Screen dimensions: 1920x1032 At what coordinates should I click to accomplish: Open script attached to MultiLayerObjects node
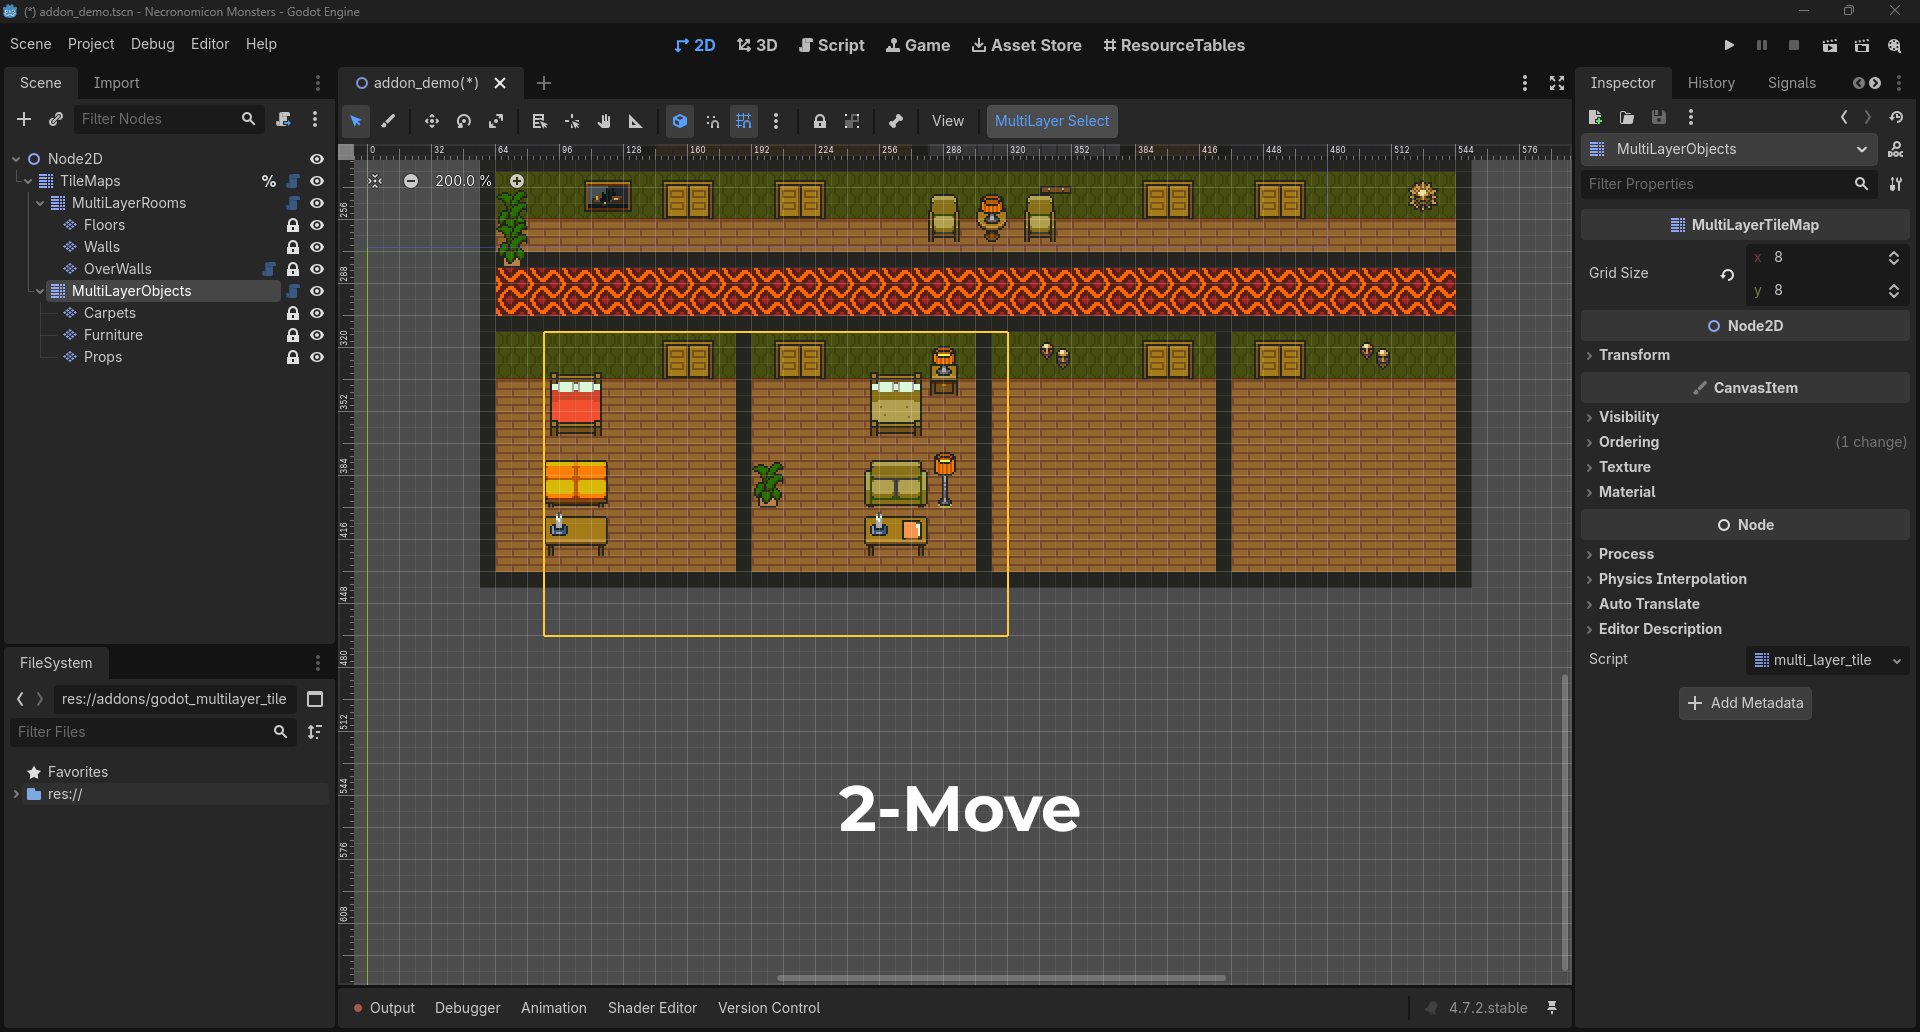click(x=293, y=291)
